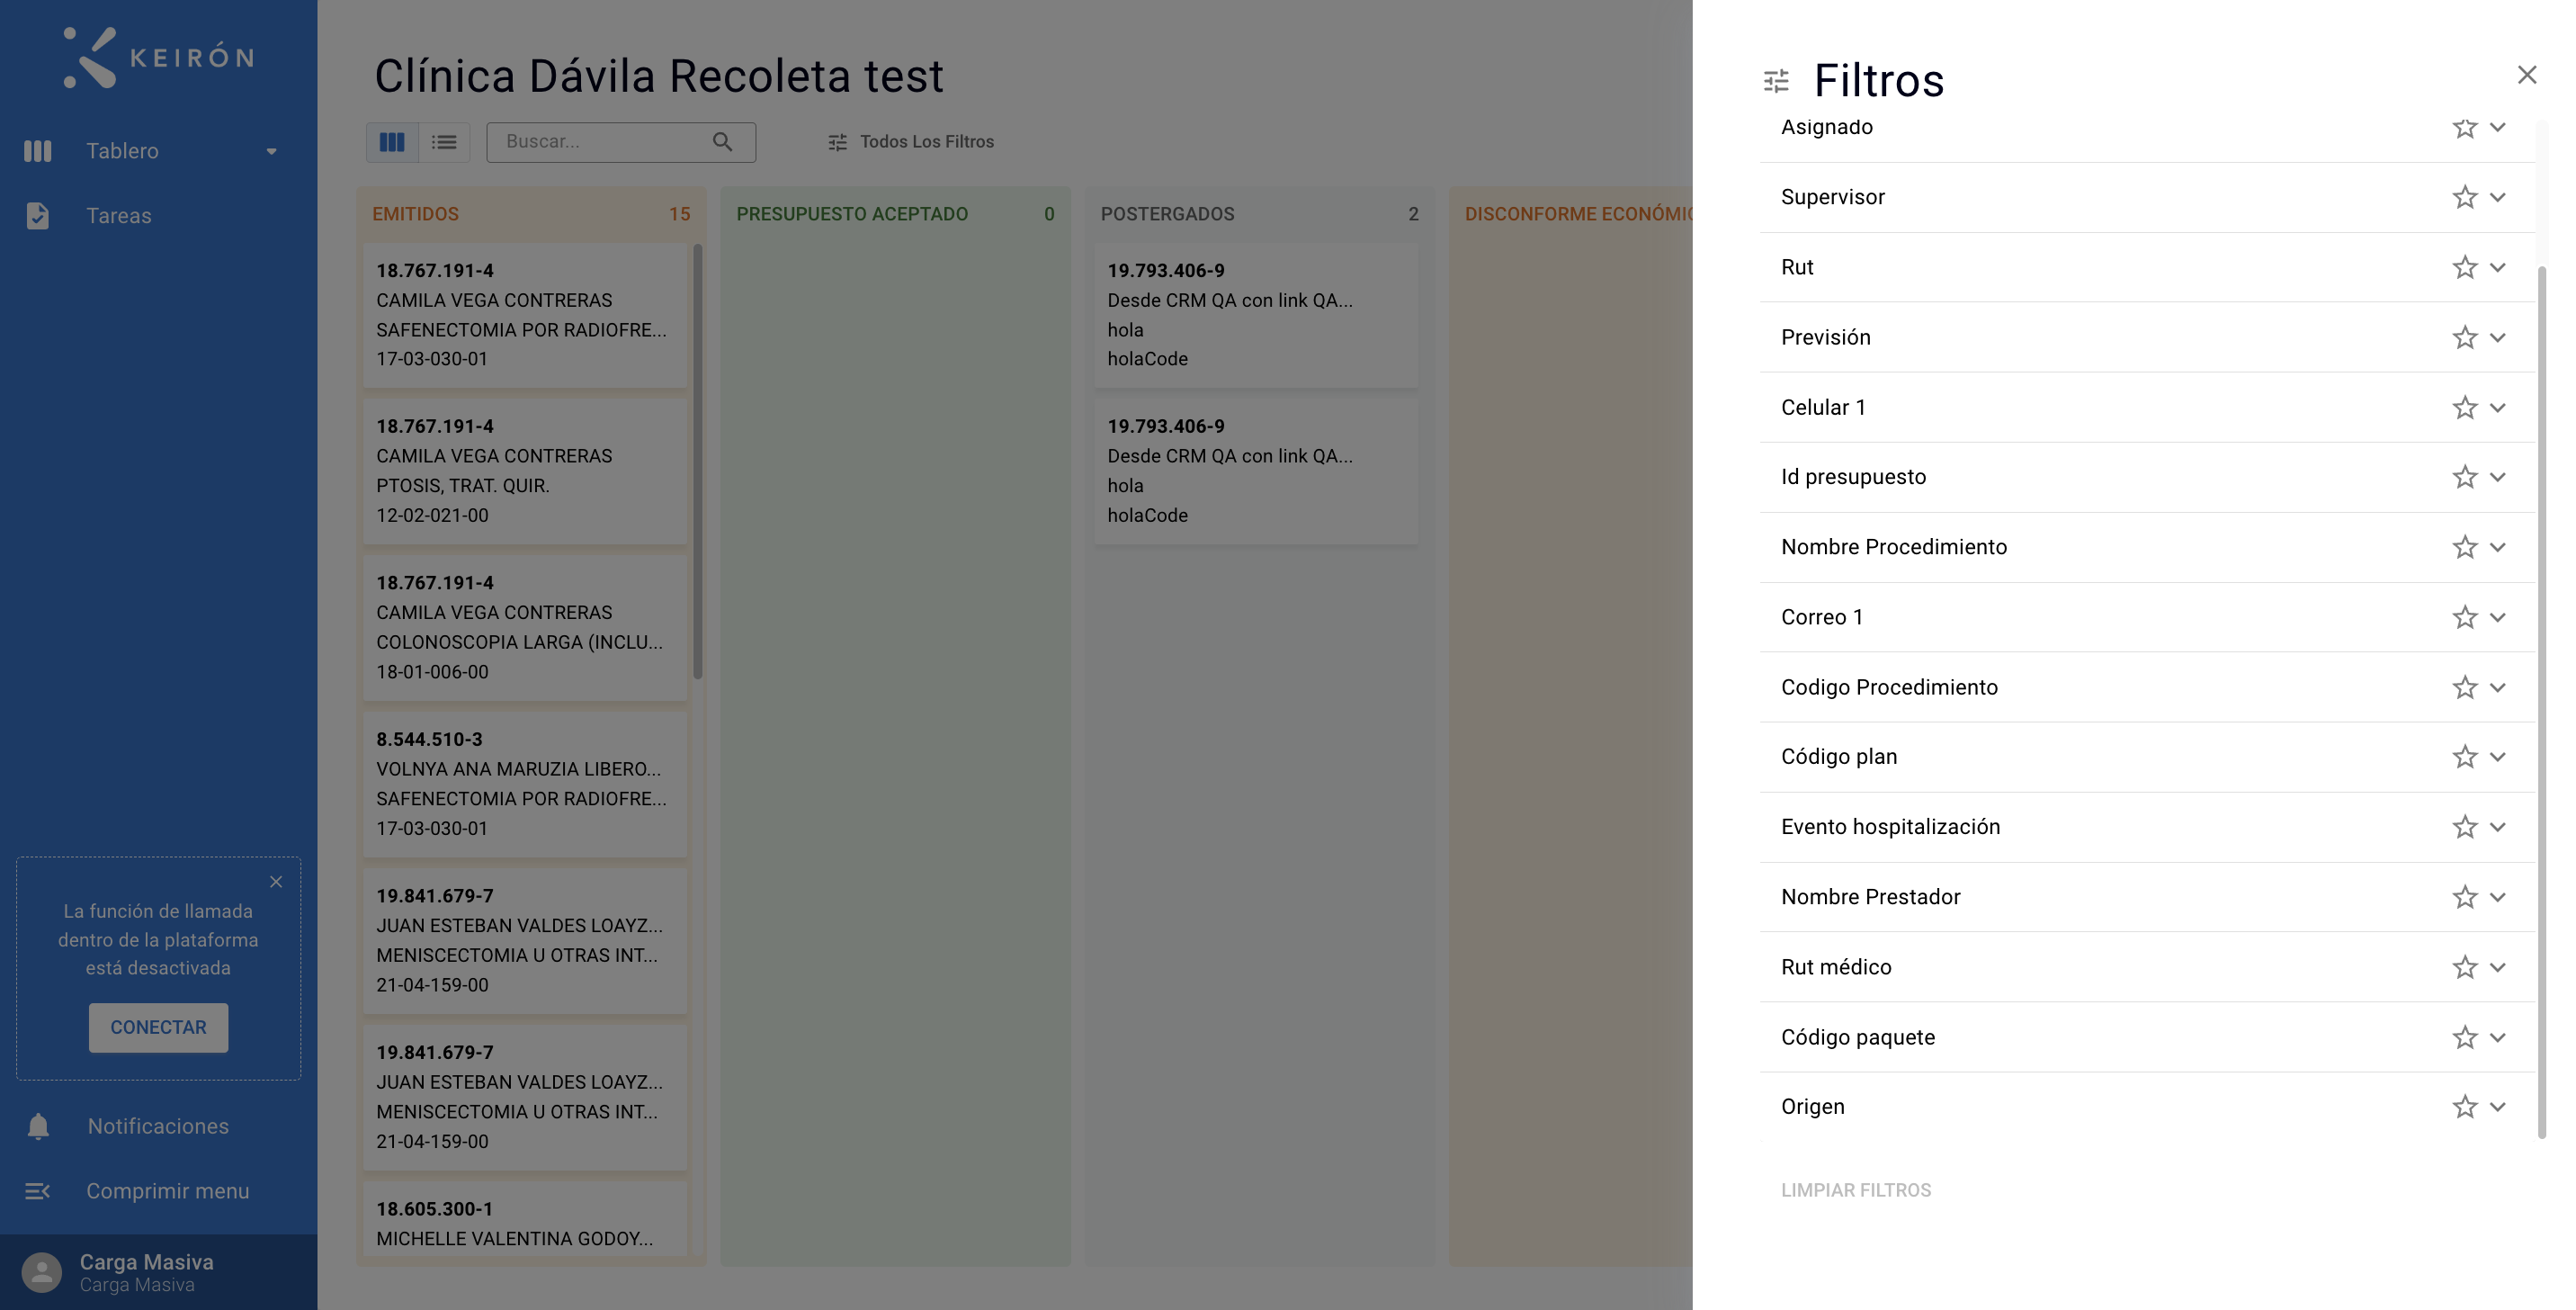Click the search magnifier icon
The image size is (2576, 1310).
[722, 142]
